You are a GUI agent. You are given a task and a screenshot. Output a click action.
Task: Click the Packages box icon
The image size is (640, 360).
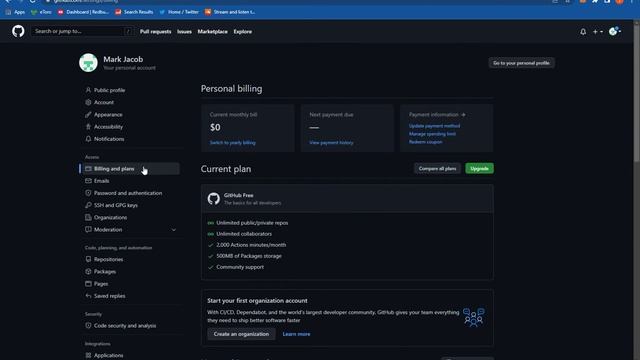(88, 271)
